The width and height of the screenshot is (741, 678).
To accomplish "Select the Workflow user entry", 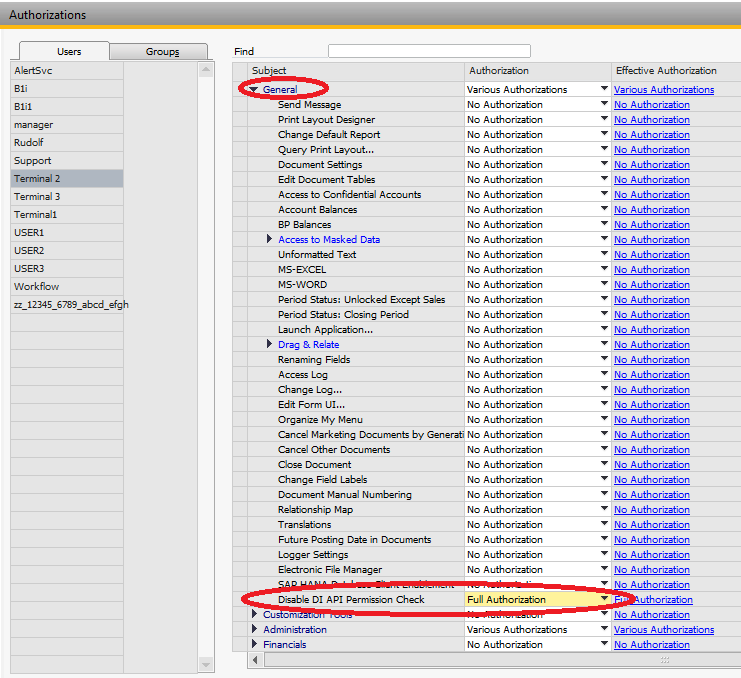I will click(36, 287).
